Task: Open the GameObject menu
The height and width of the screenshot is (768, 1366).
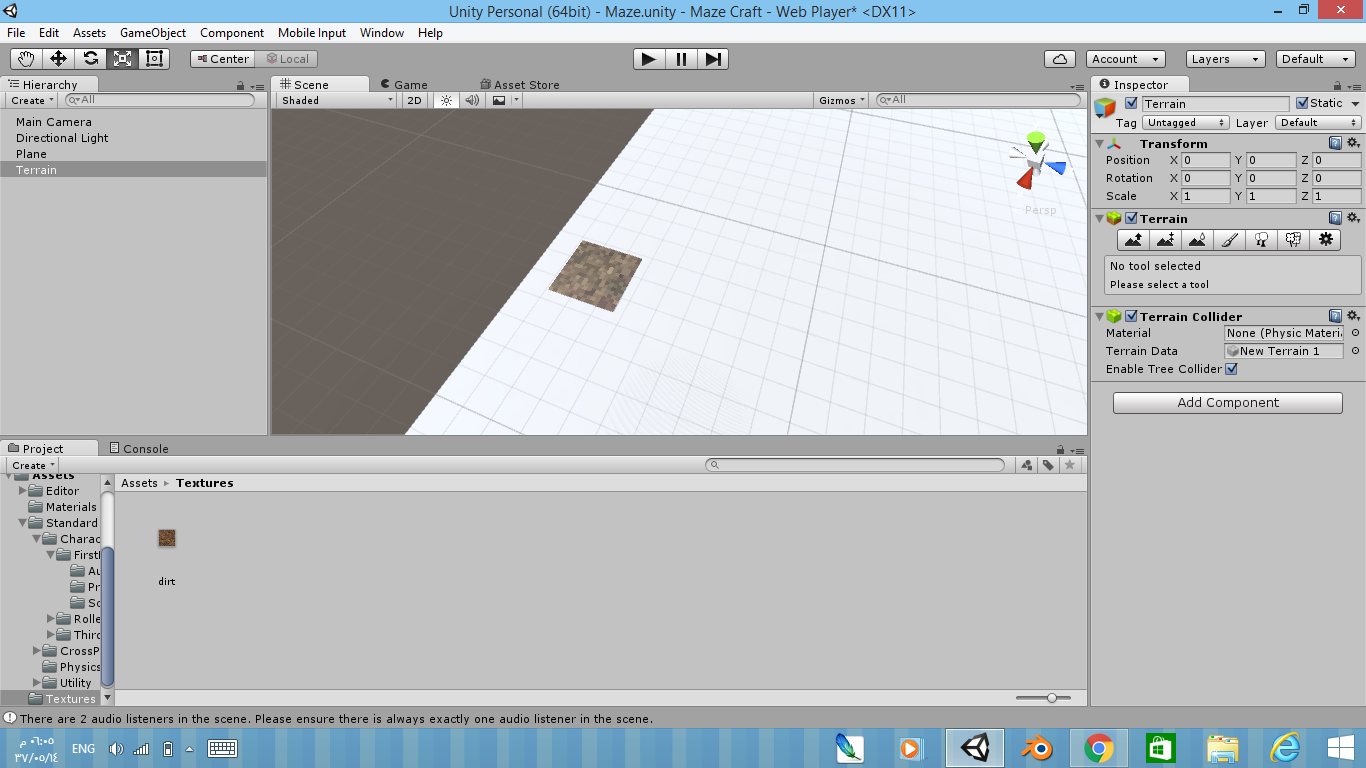Action: (152, 33)
